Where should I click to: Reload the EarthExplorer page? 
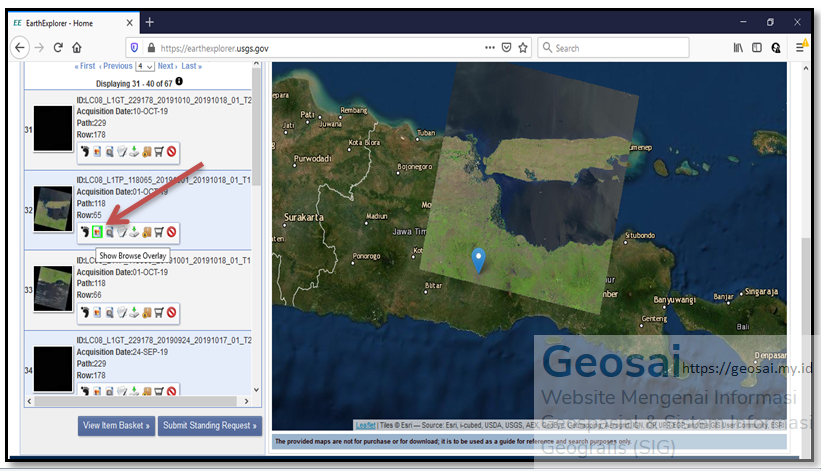pos(58,48)
